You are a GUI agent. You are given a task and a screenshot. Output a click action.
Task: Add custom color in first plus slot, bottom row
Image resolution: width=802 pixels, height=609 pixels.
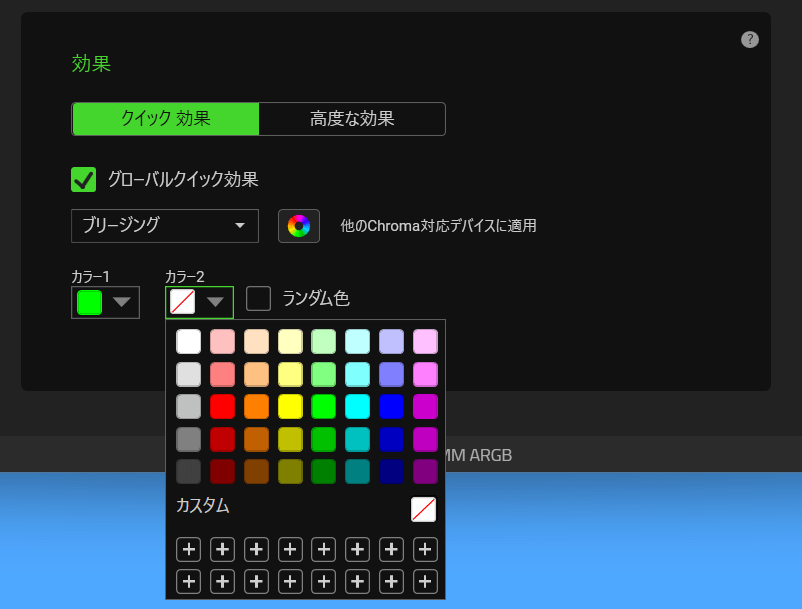188,581
